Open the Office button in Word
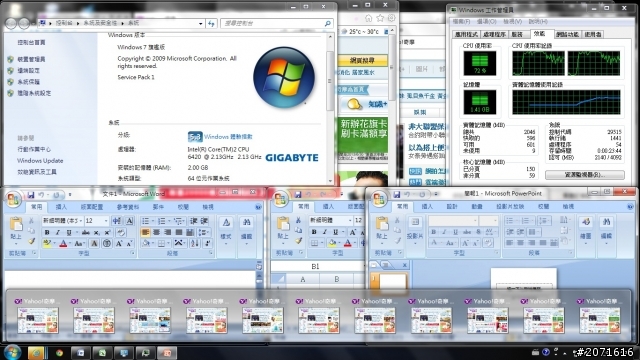Image resolution: width=640 pixels, height=360 pixels. 13,200
